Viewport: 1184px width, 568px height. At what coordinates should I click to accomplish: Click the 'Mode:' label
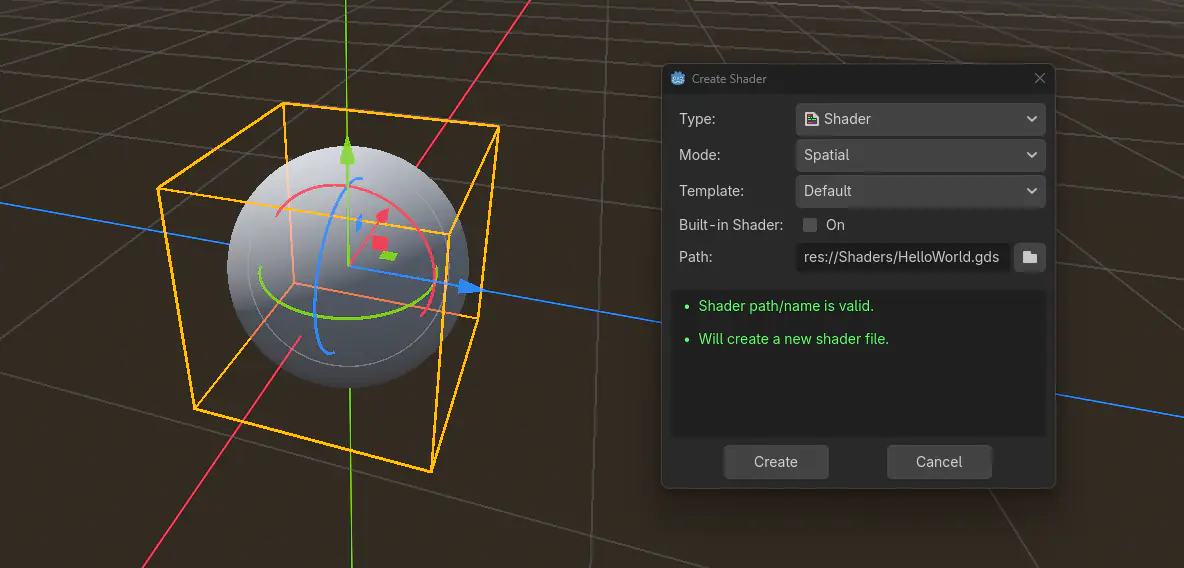pos(700,155)
